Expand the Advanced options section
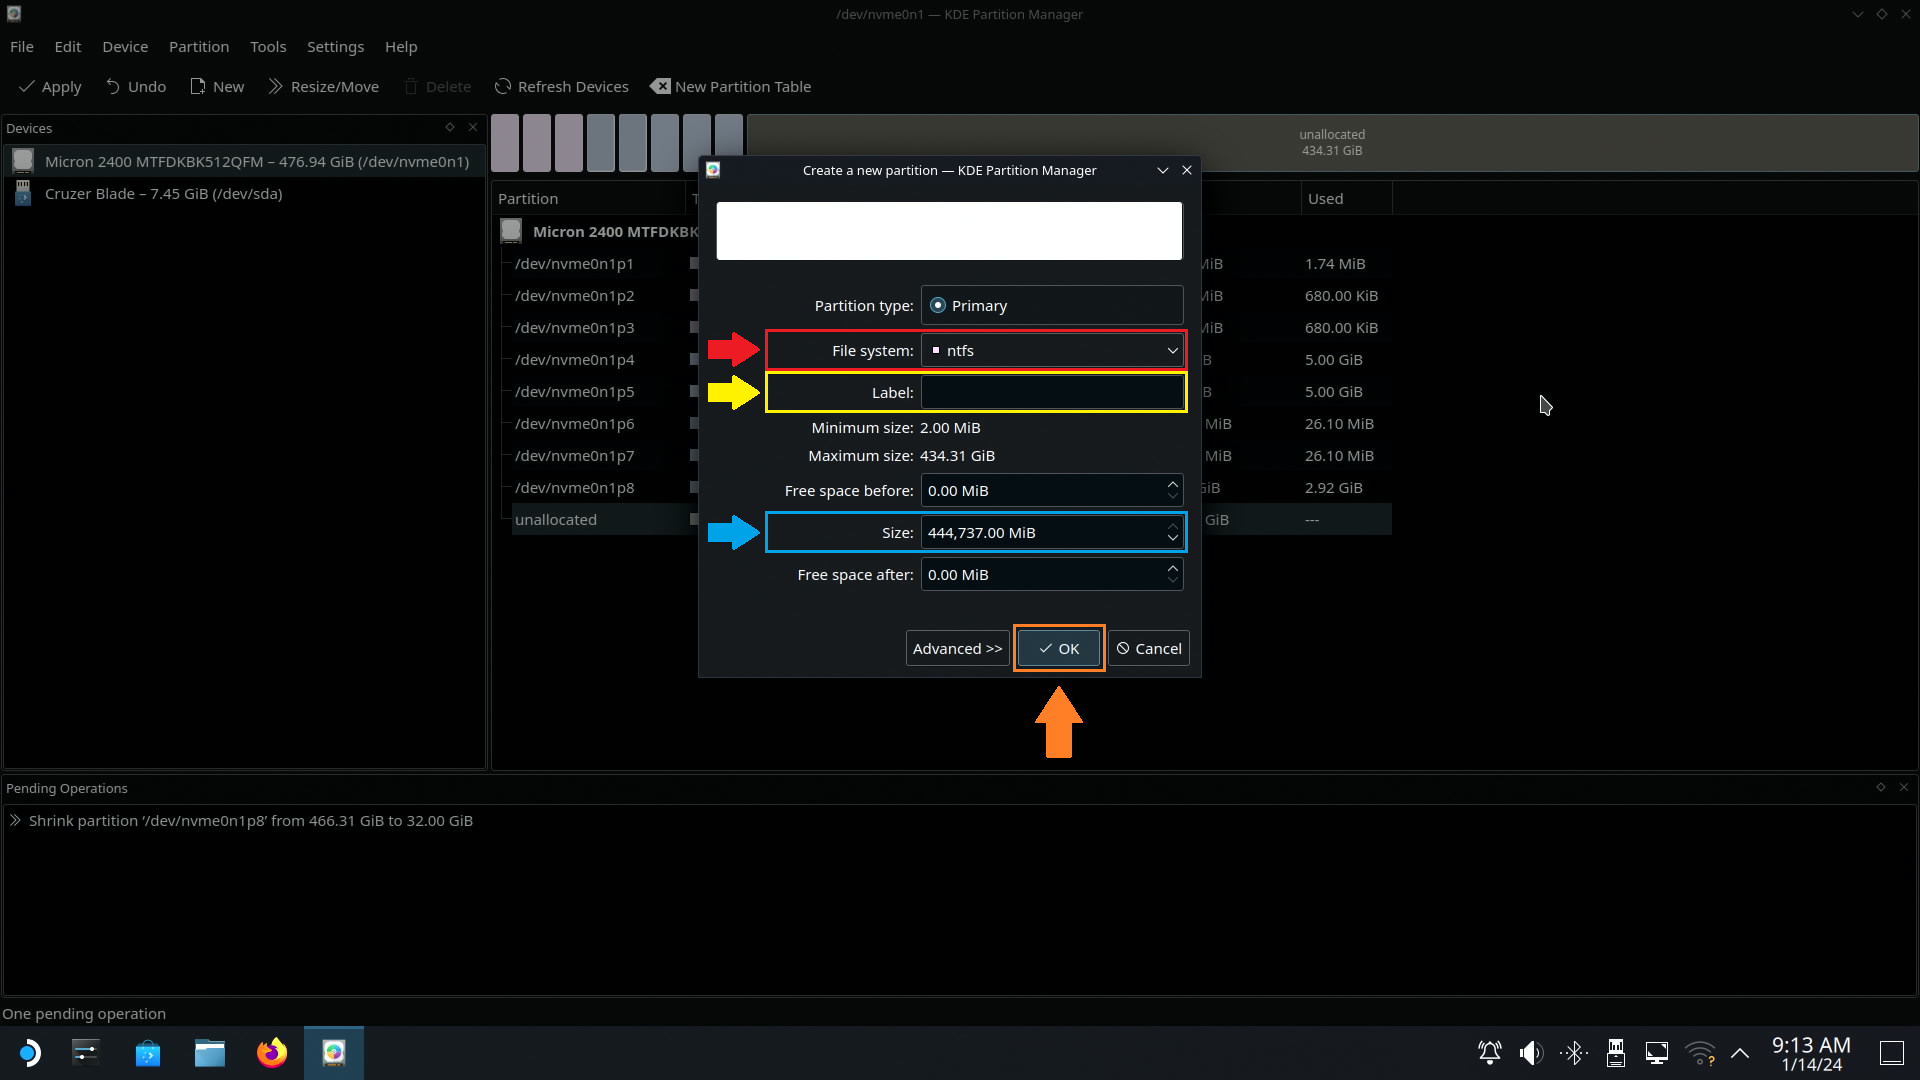This screenshot has width=1920, height=1080. 957,649
